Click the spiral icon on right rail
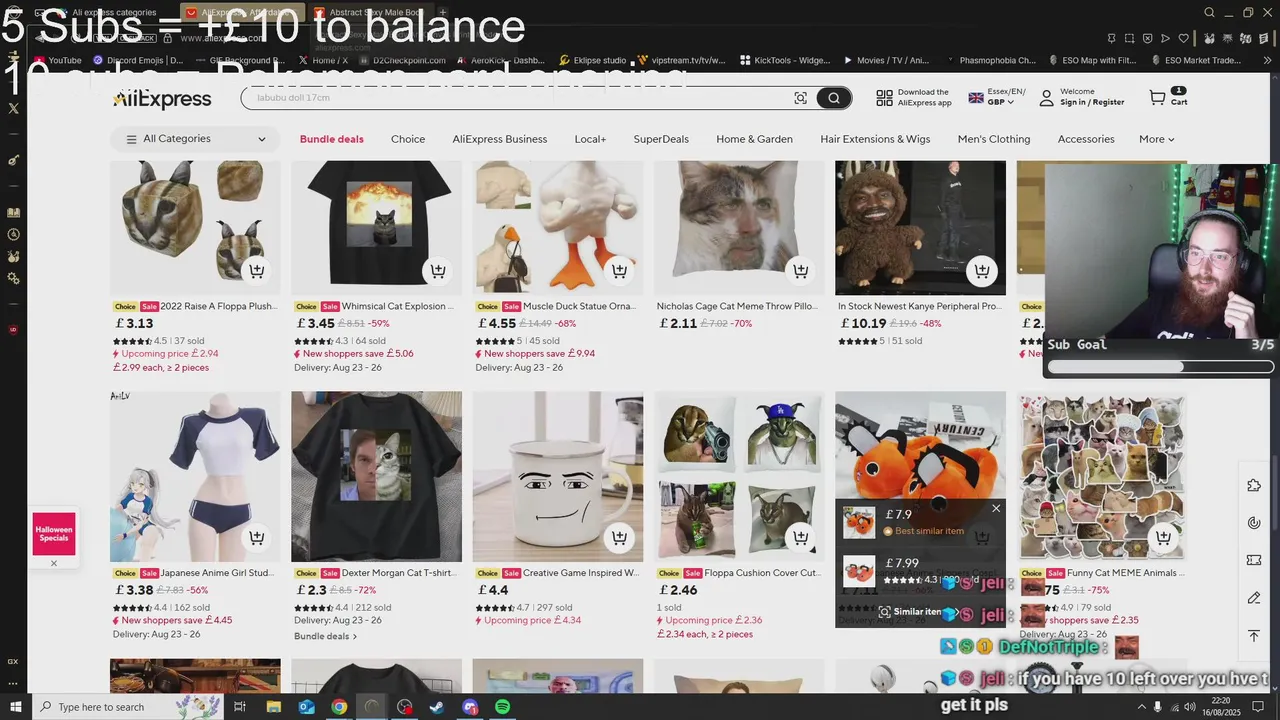Viewport: 1280px width, 720px height. 1254,523
